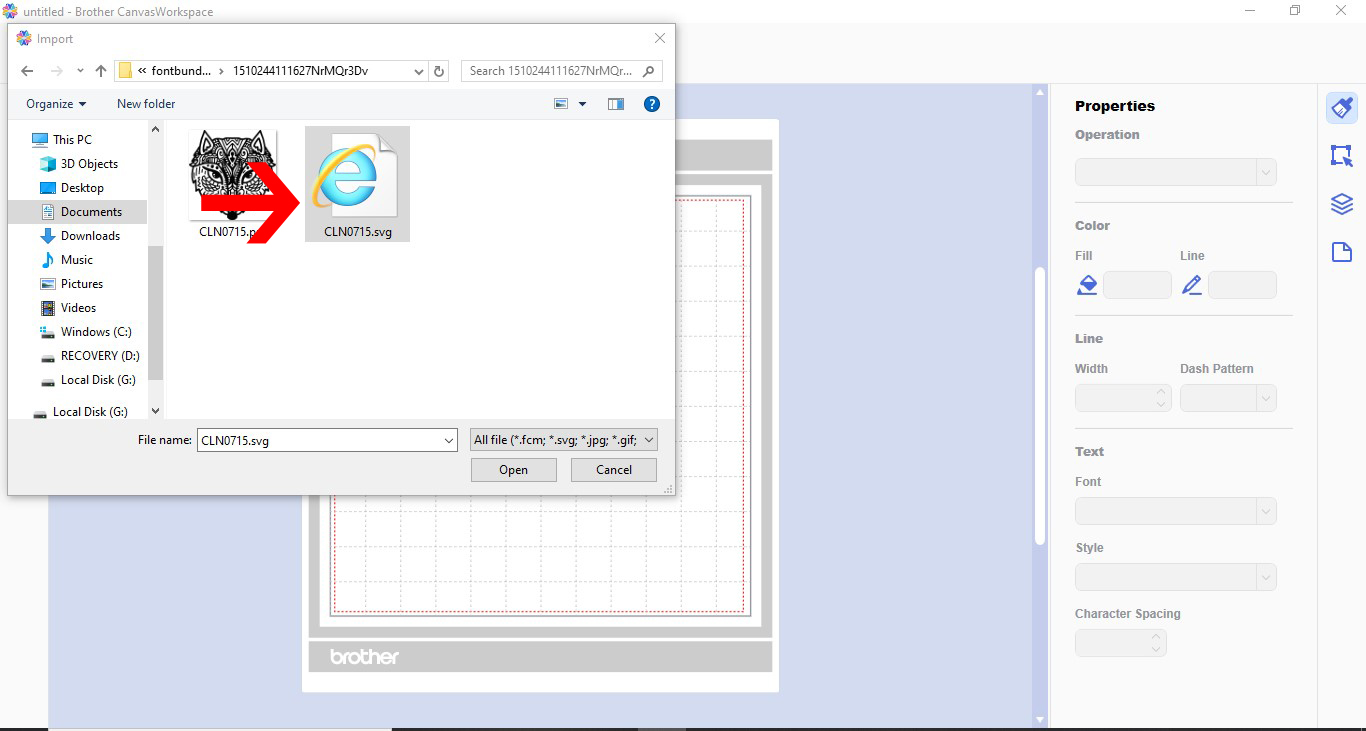Open the Properties paintbrush panel icon
This screenshot has height=731, width=1366.
click(x=1341, y=107)
